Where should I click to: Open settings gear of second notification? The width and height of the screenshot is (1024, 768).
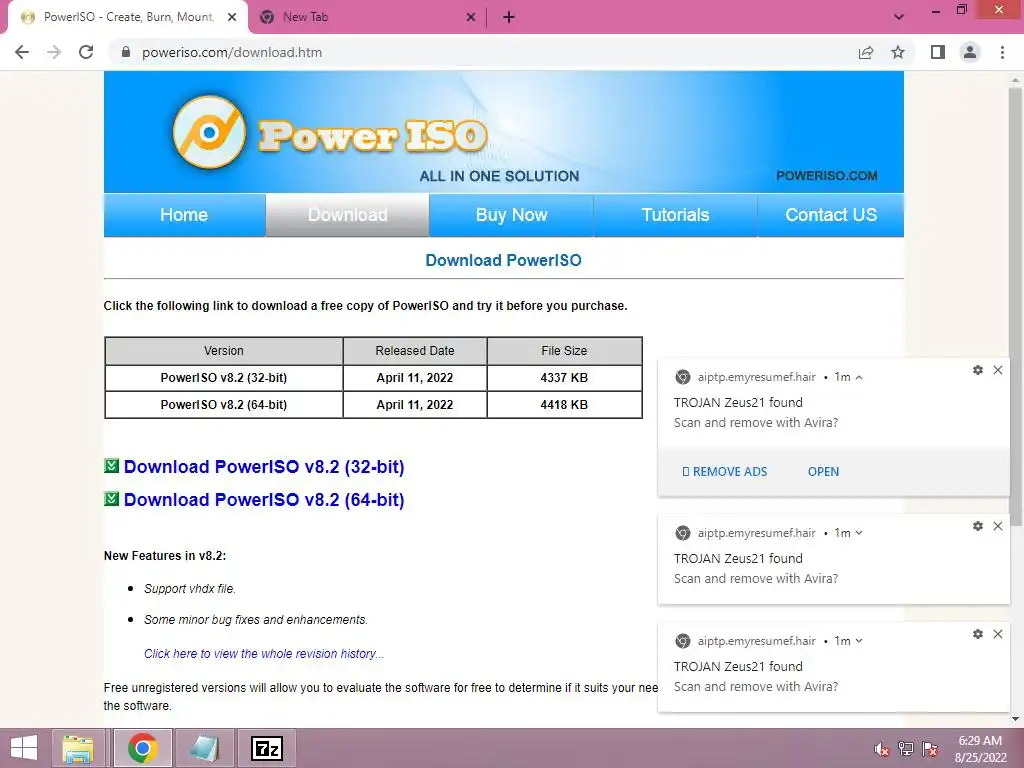pyautogui.click(x=978, y=526)
